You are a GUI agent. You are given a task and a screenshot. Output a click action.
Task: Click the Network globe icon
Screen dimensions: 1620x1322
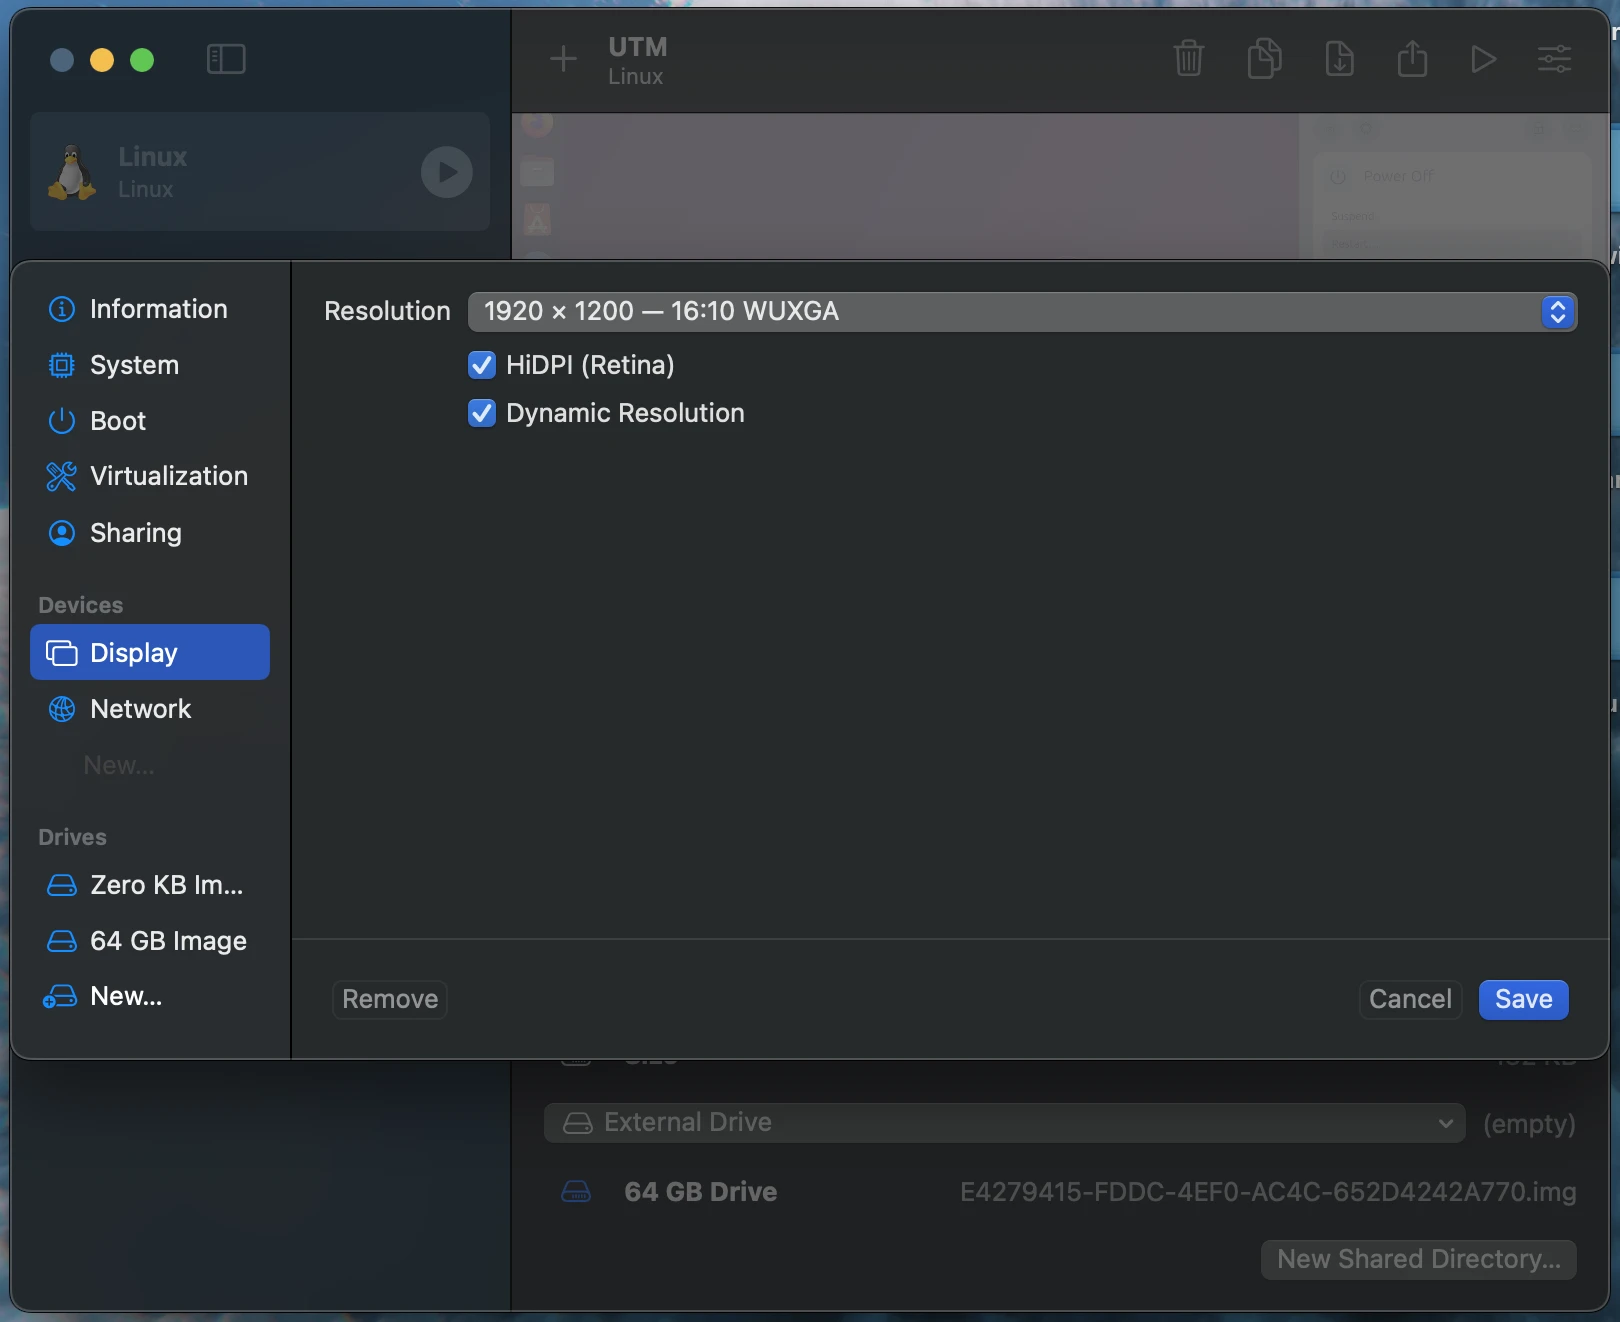click(x=62, y=709)
